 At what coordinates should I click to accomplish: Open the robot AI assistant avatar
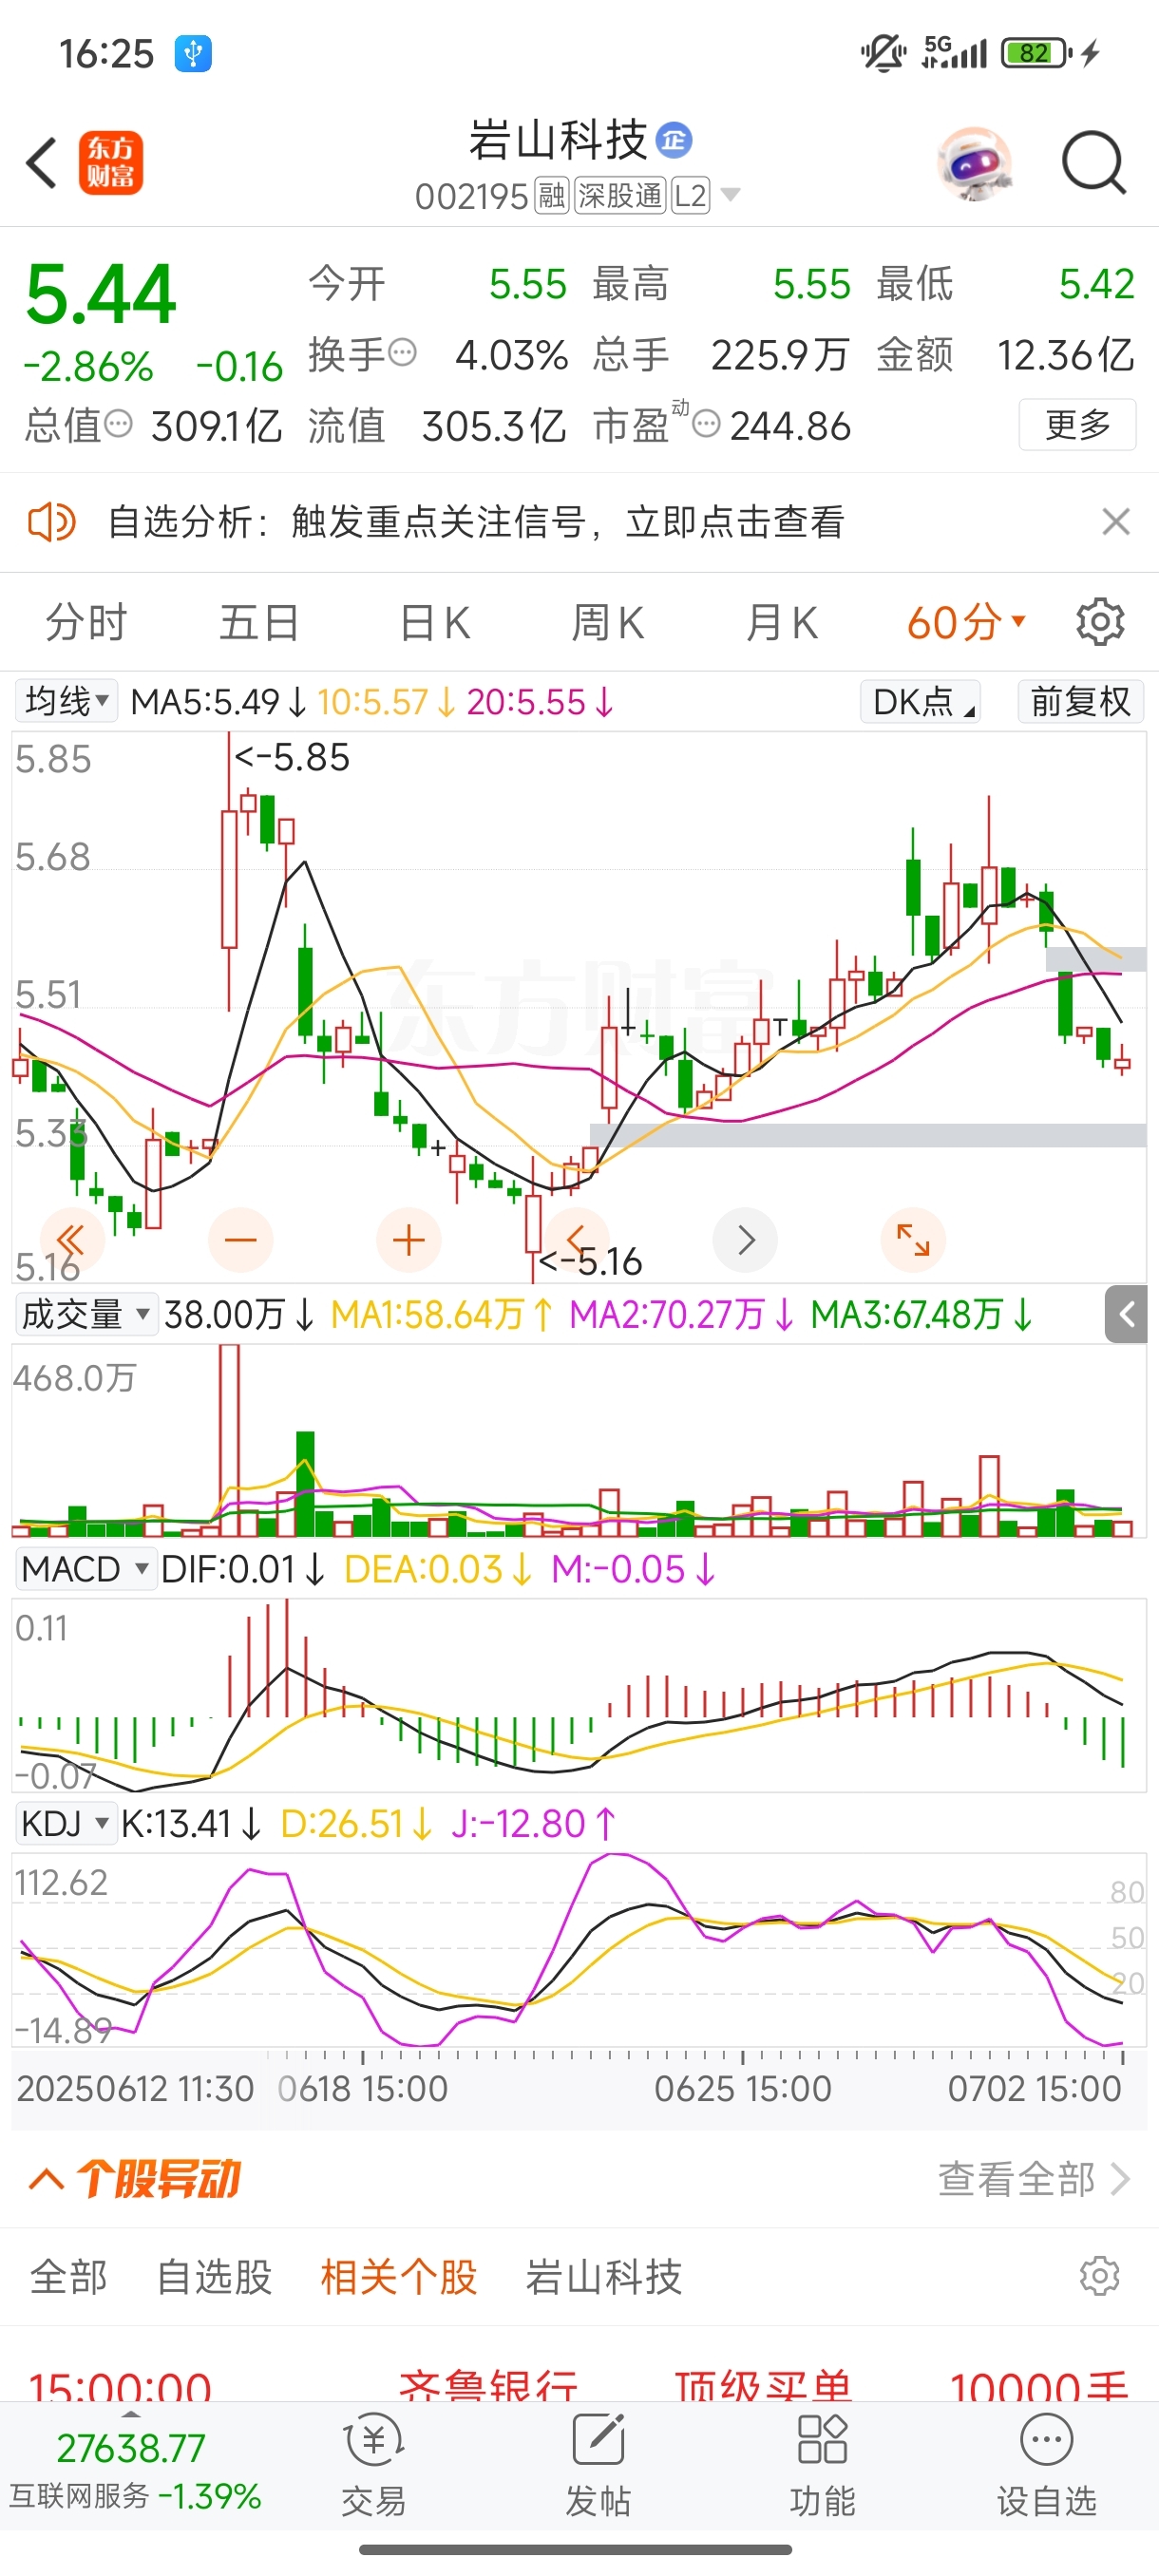(975, 163)
